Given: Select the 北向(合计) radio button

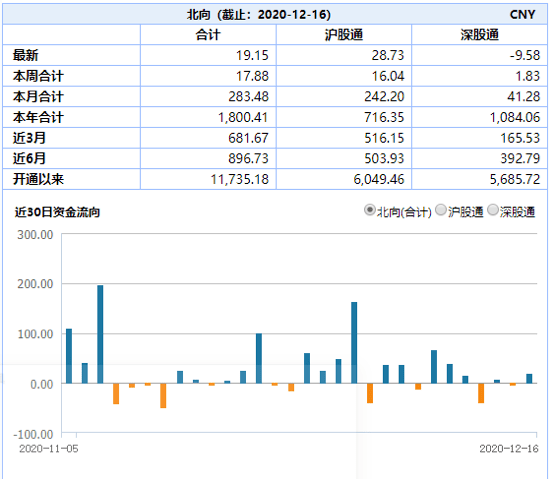Looking at the screenshot, I should click(x=370, y=210).
